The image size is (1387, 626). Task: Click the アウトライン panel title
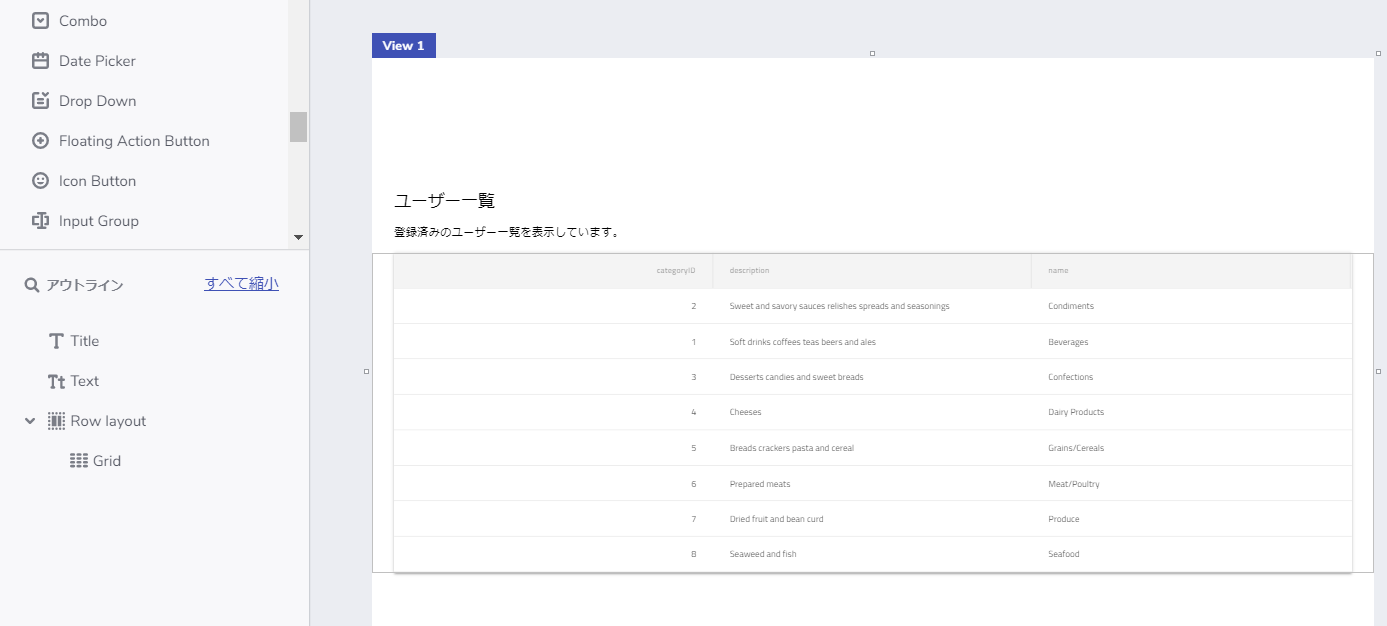pyautogui.click(x=85, y=285)
